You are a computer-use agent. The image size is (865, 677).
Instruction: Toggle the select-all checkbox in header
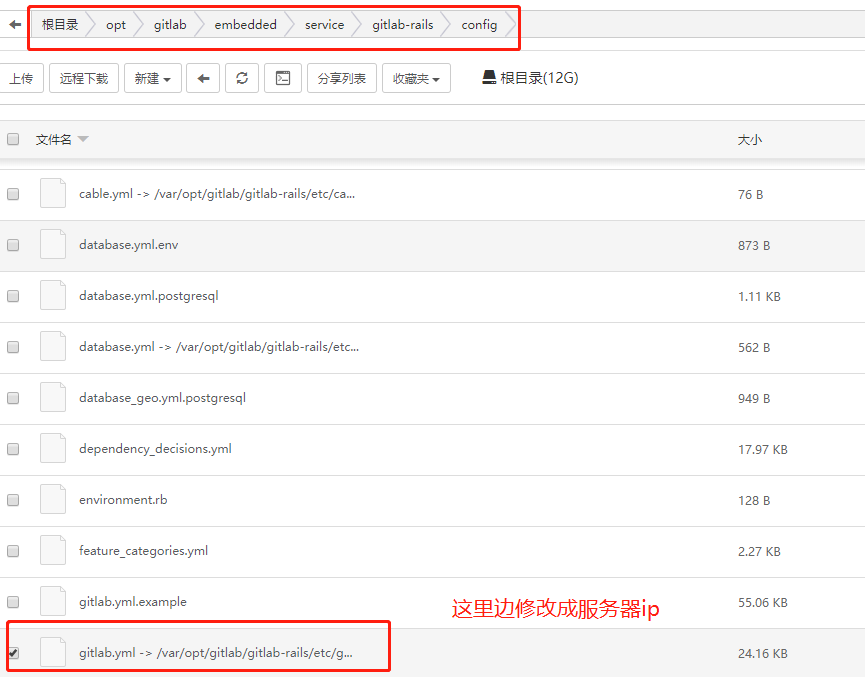click(x=13, y=139)
